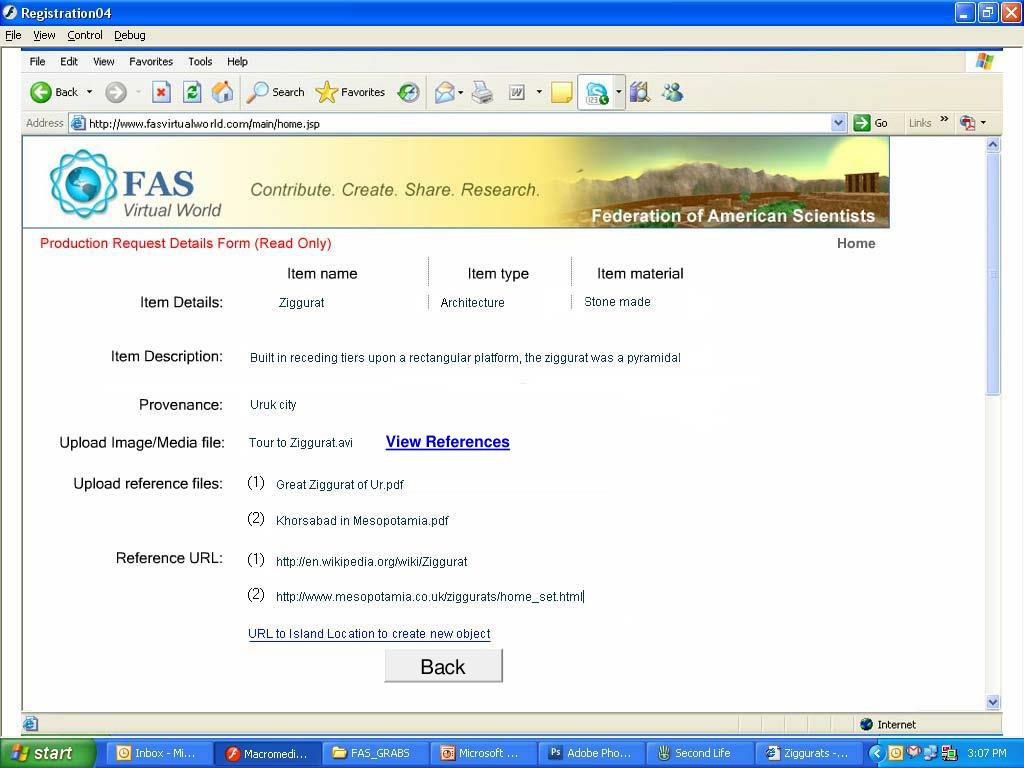Click the View References link
Image resolution: width=1024 pixels, height=768 pixels.
click(447, 442)
